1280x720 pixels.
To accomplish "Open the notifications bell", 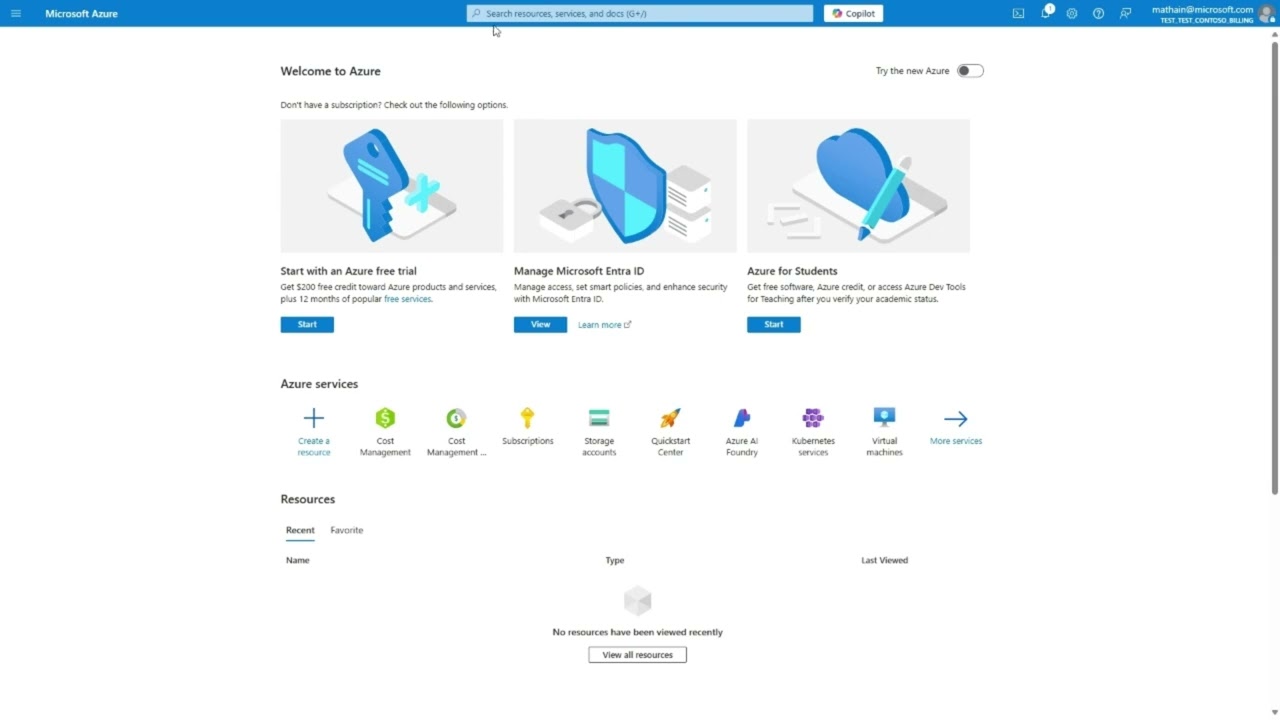I will (1046, 13).
